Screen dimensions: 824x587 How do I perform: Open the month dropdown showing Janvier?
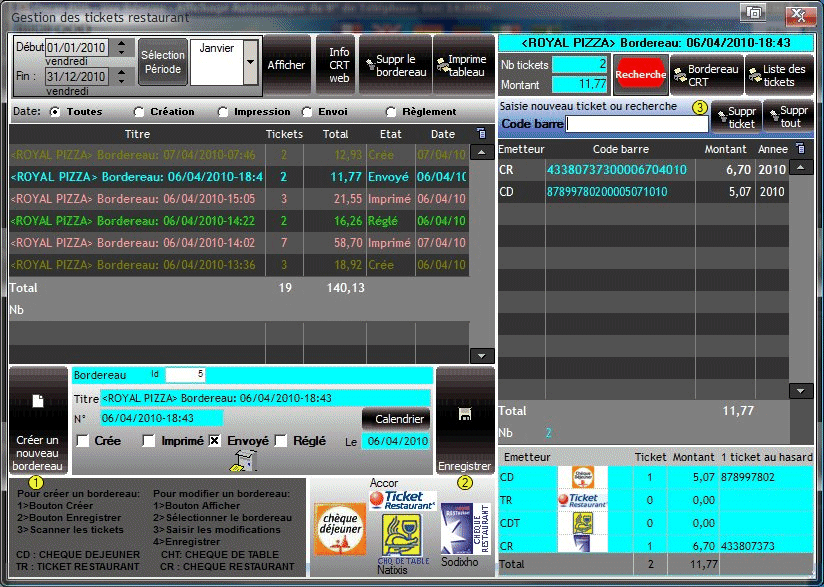250,61
